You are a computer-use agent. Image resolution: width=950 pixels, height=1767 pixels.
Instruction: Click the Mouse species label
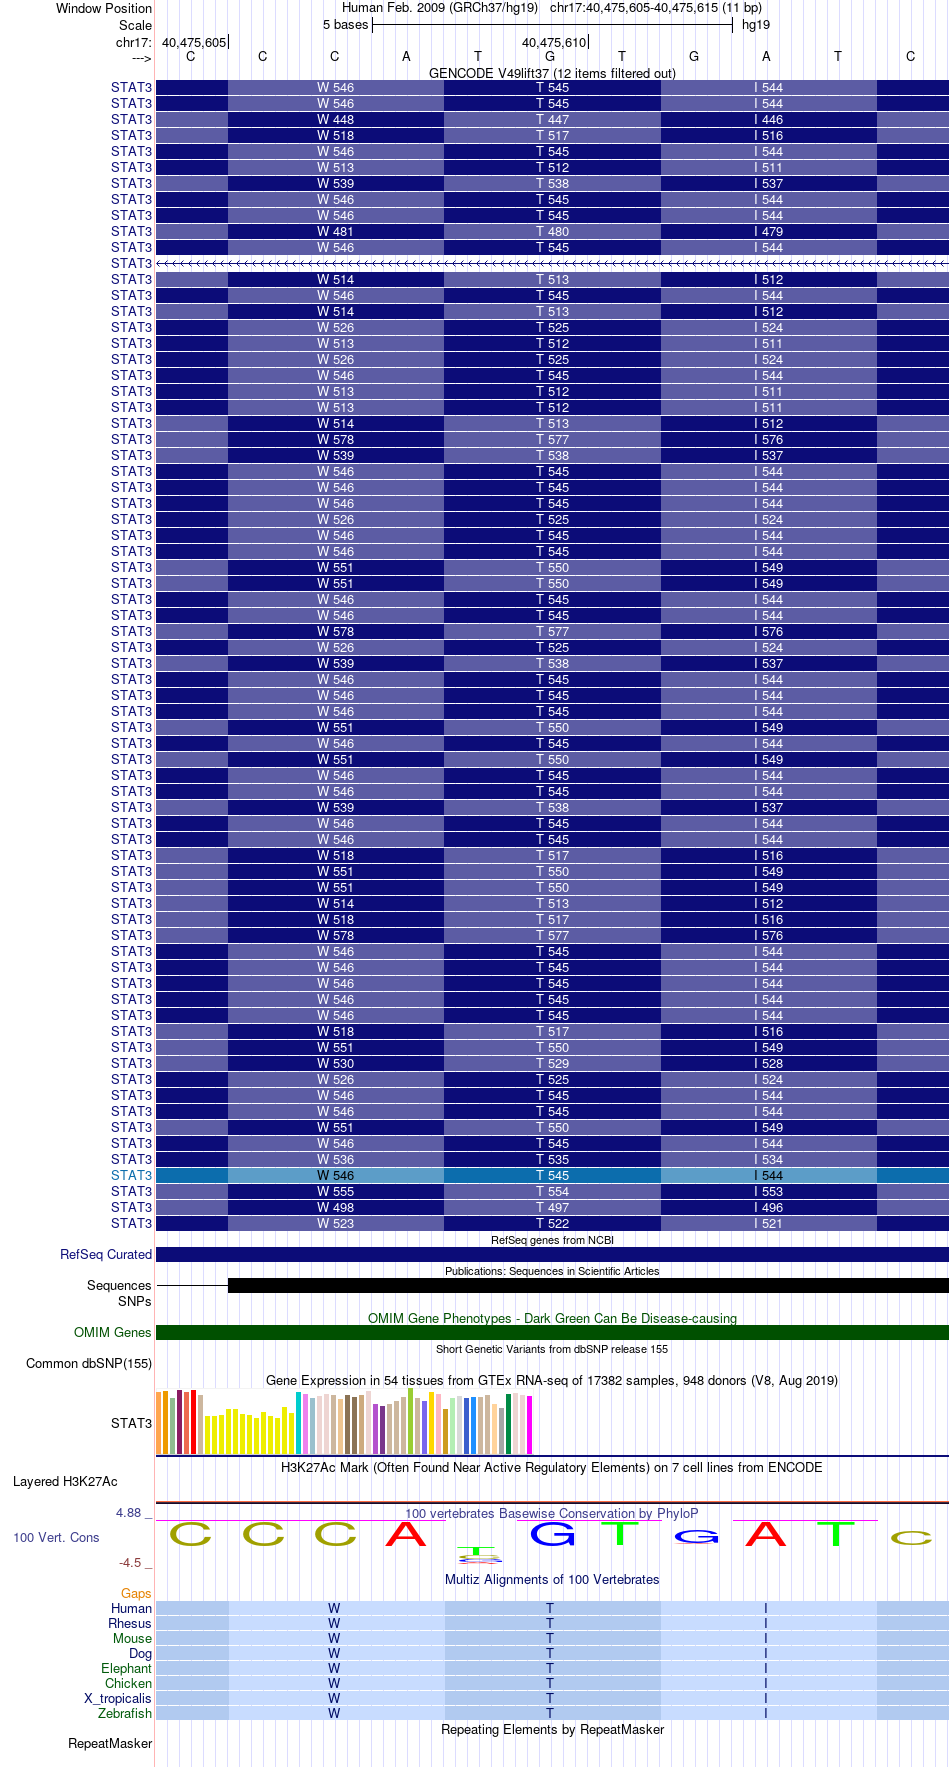coord(132,1638)
